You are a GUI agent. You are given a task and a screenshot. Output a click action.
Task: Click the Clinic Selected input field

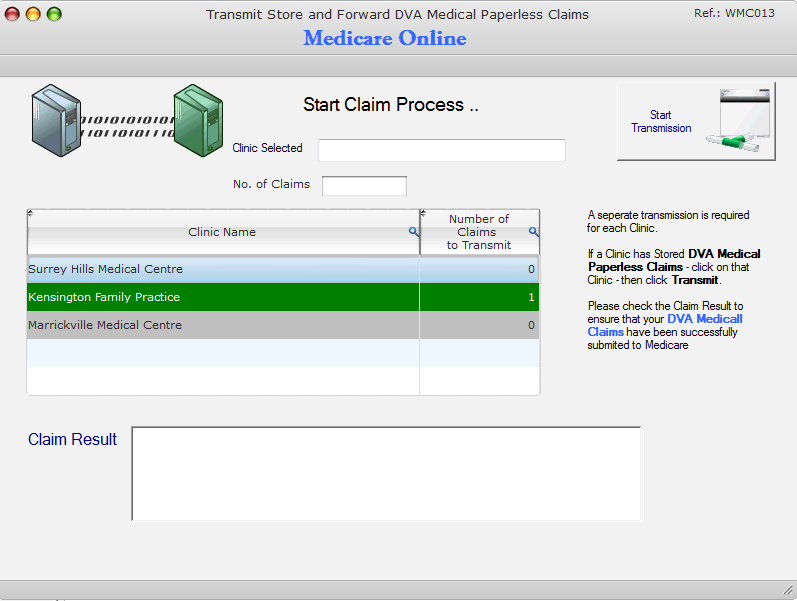(442, 150)
